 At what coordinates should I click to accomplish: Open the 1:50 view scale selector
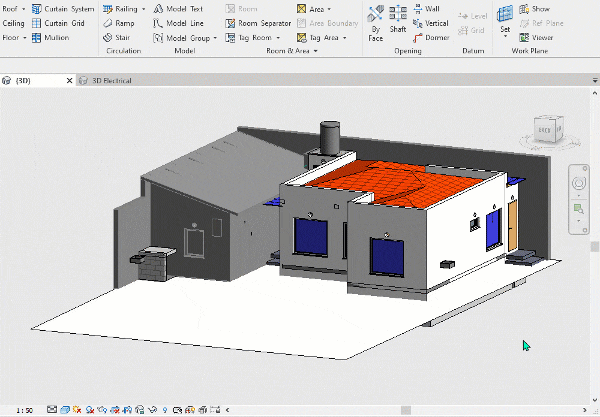point(25,410)
